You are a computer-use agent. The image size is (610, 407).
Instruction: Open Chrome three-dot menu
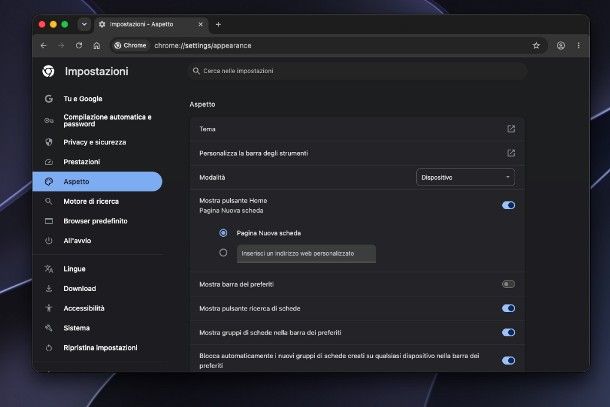click(x=578, y=46)
